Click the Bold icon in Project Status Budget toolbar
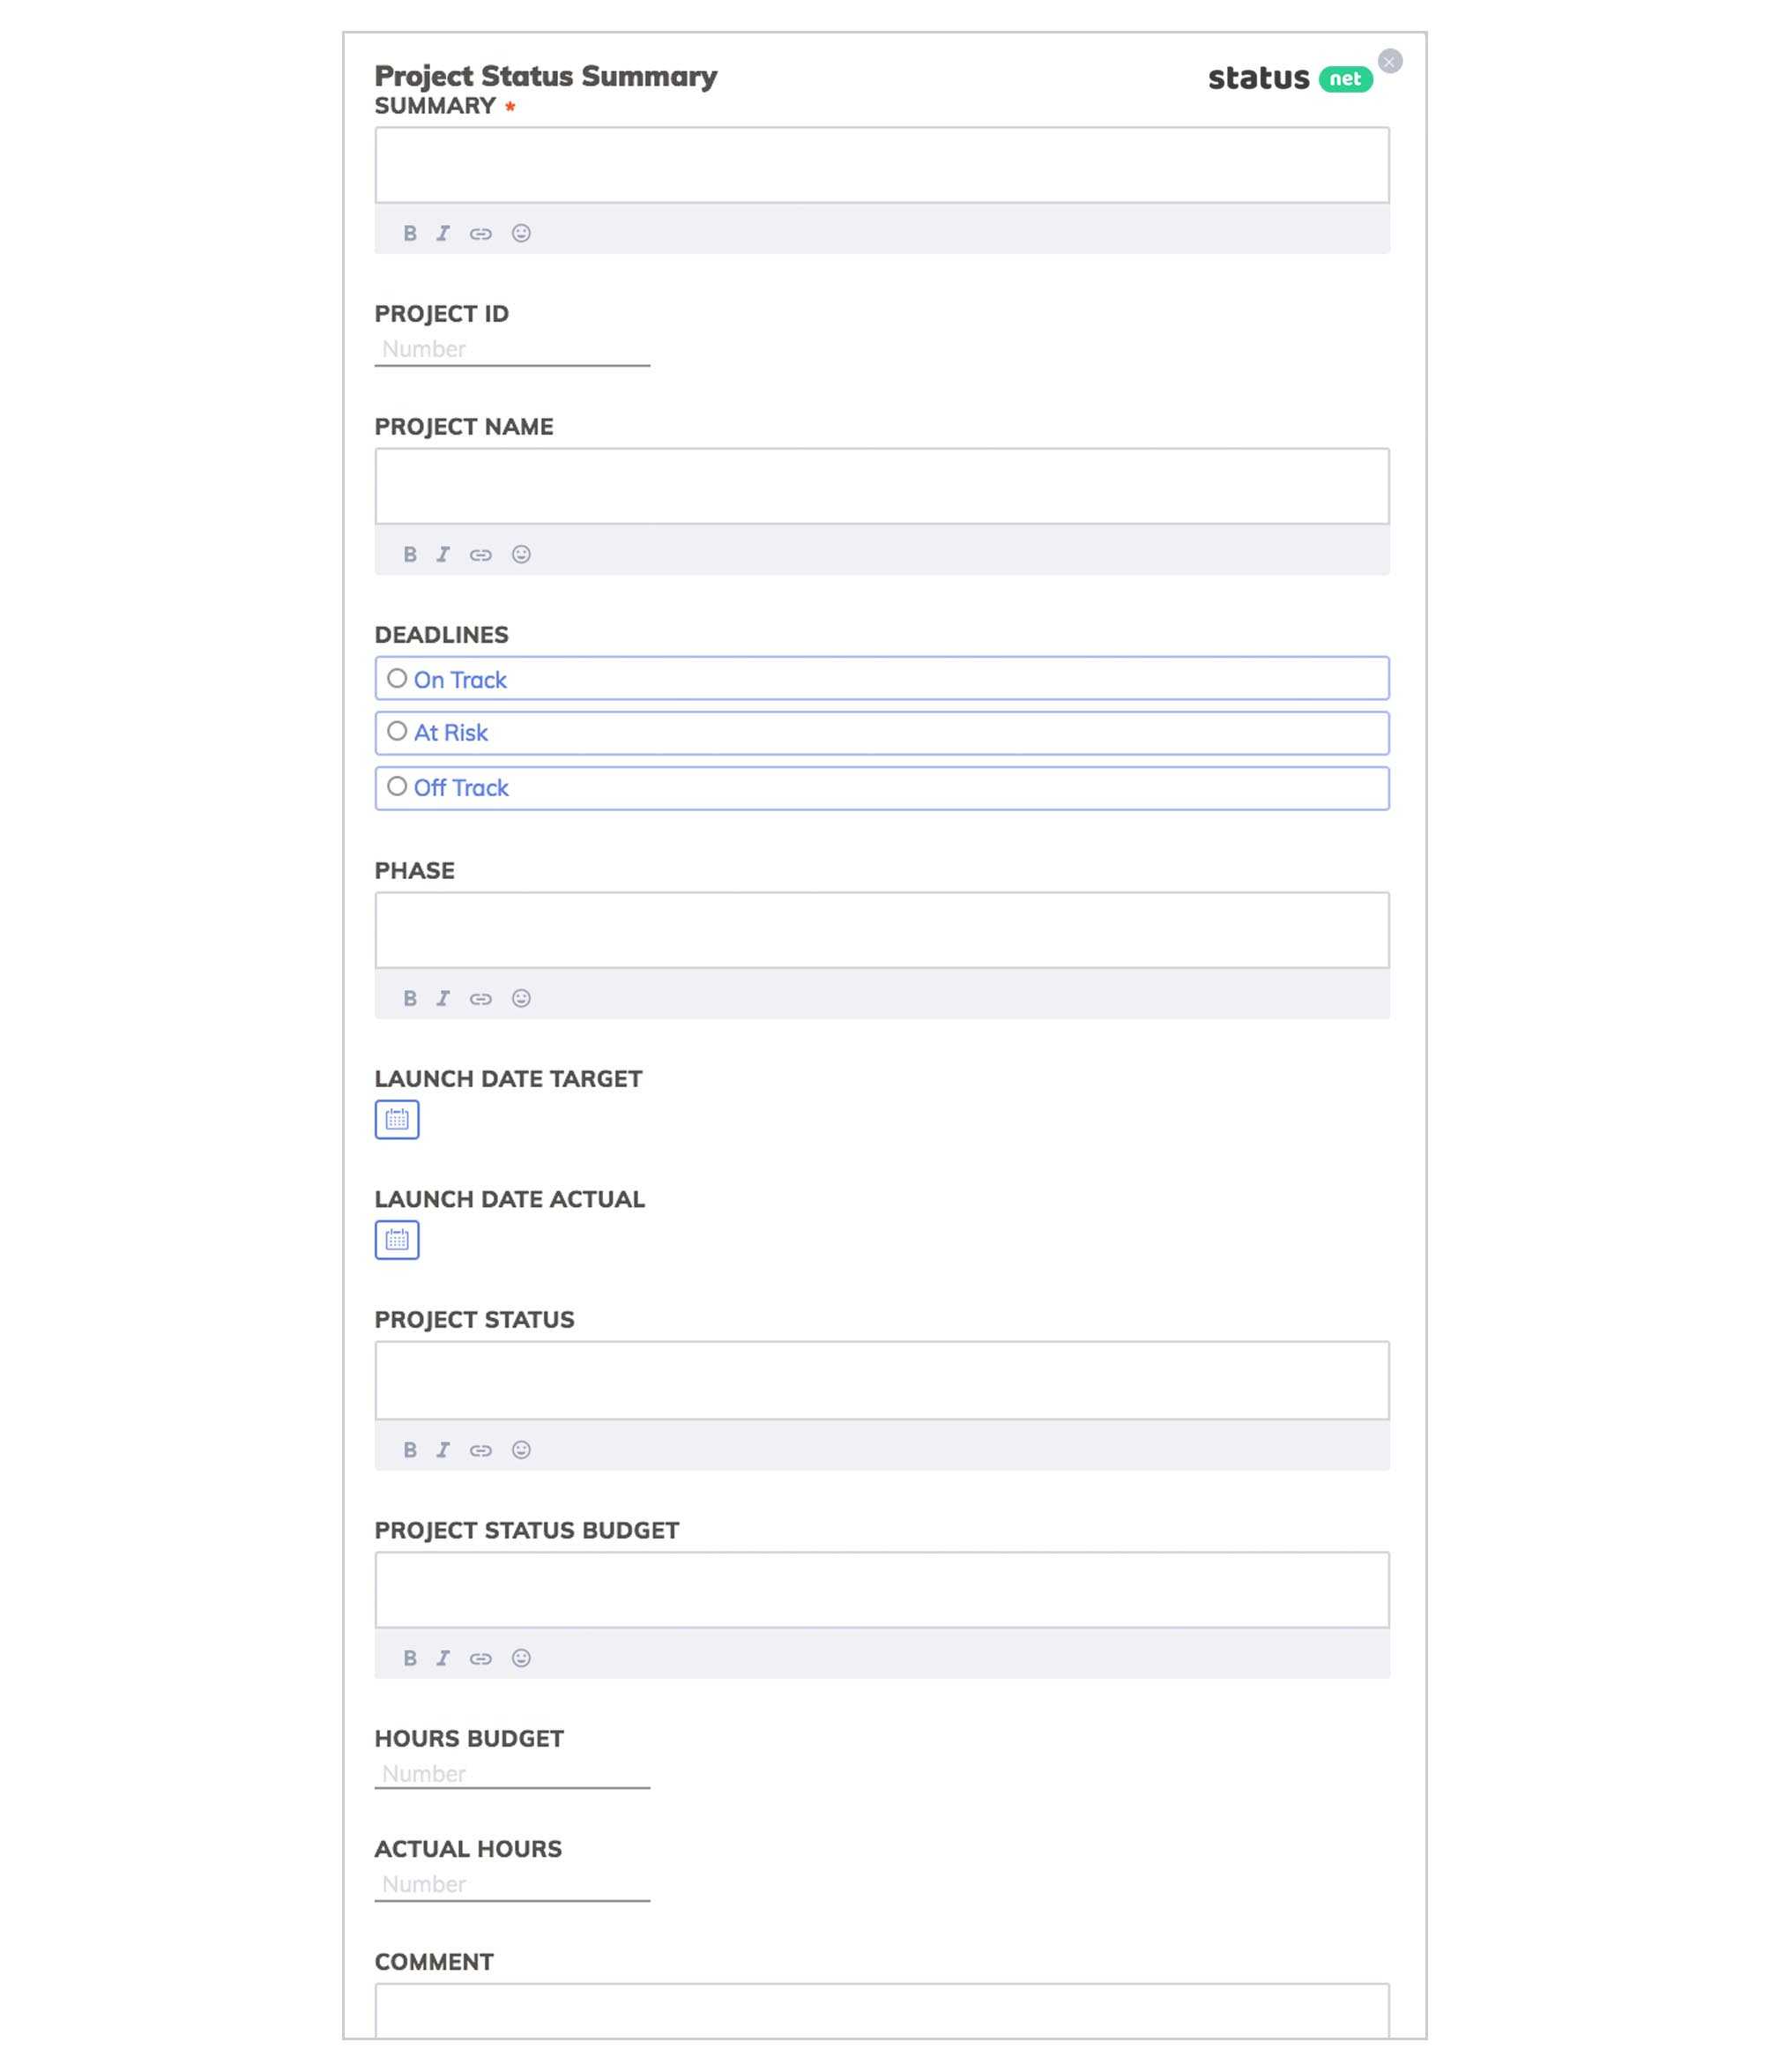1771x2072 pixels. [407, 1658]
